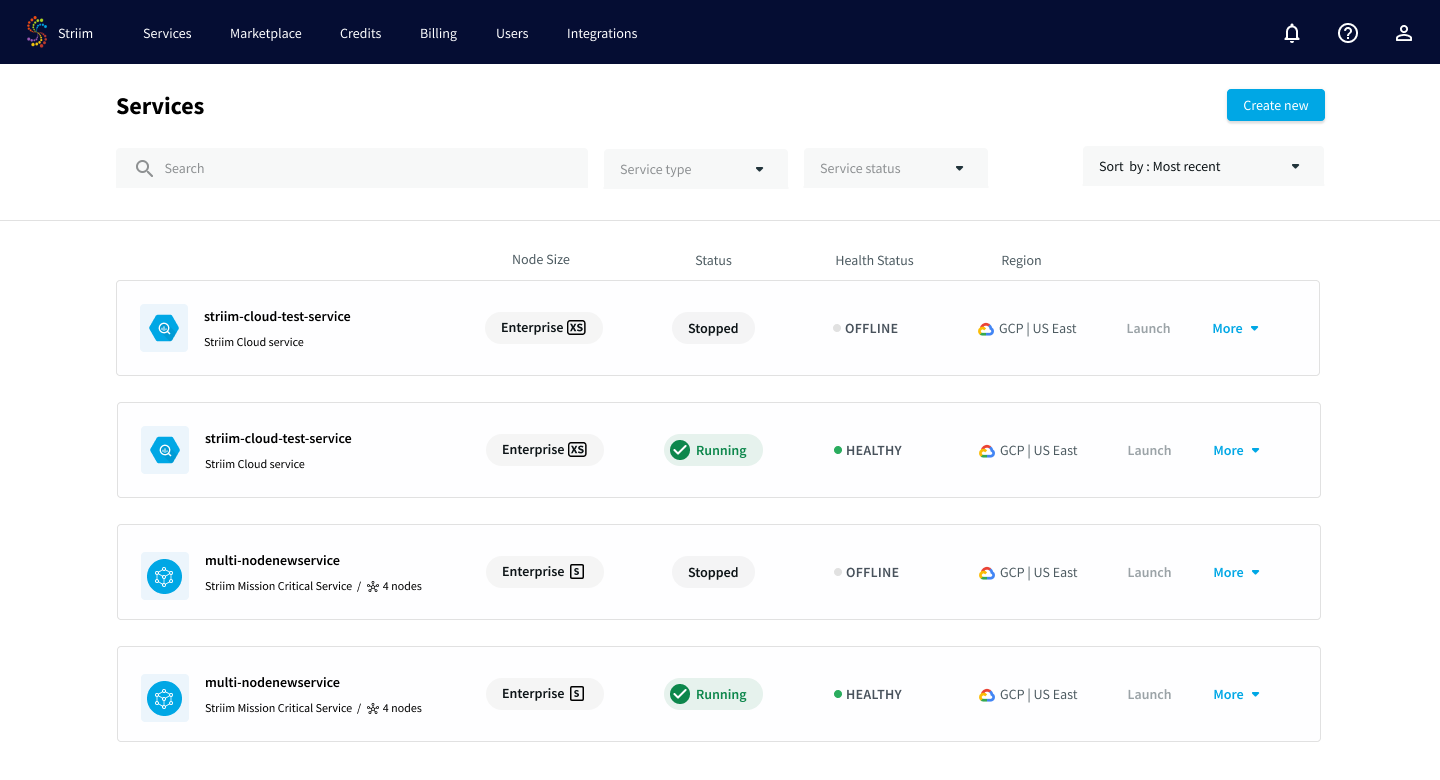The height and width of the screenshot is (780, 1440).
Task: Click the Create new button
Action: pos(1276,105)
